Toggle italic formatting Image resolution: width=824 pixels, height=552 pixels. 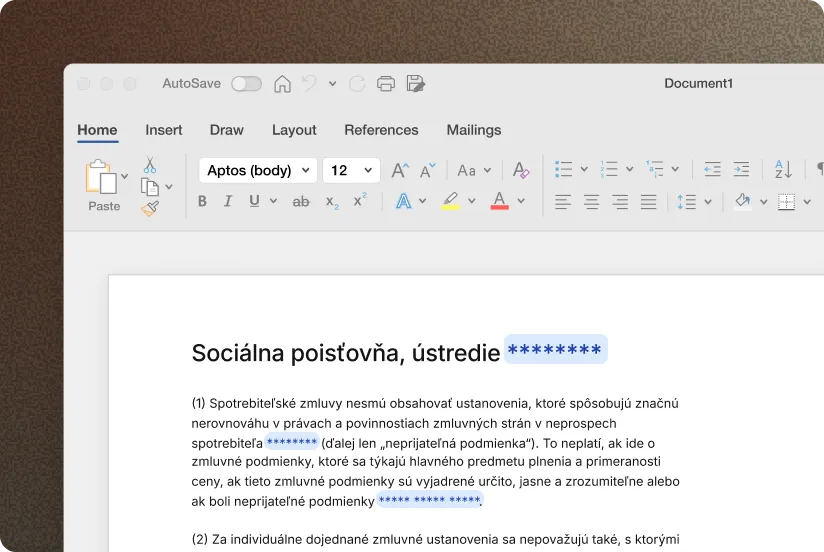pos(228,201)
